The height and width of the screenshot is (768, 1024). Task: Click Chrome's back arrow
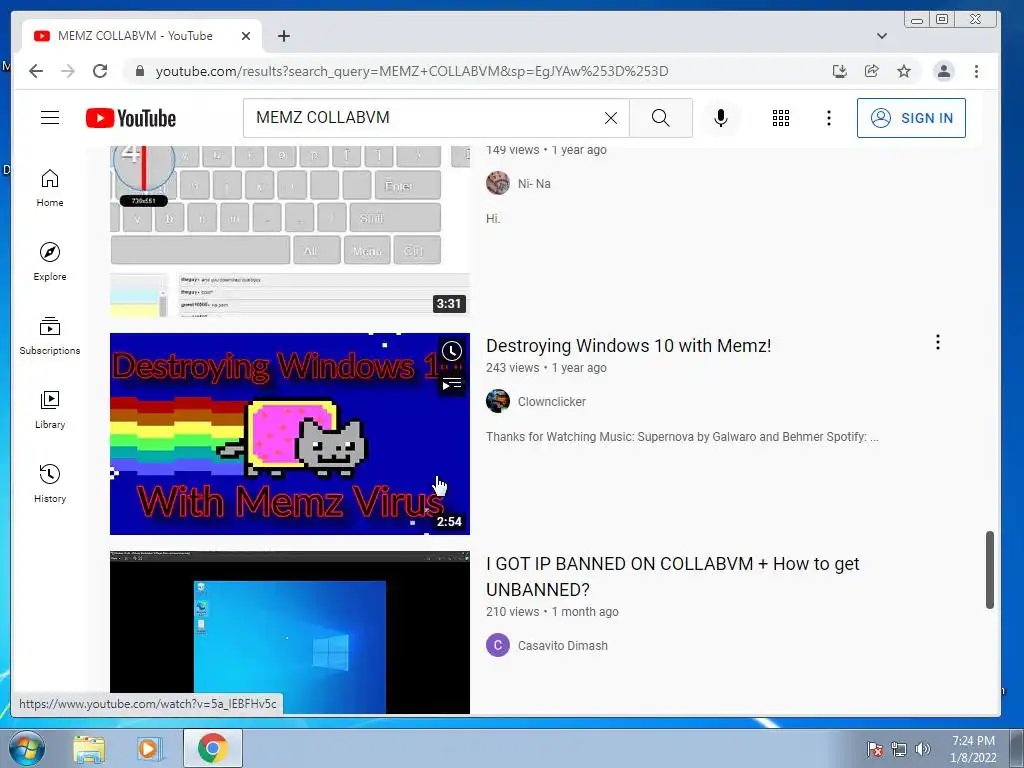tap(36, 71)
